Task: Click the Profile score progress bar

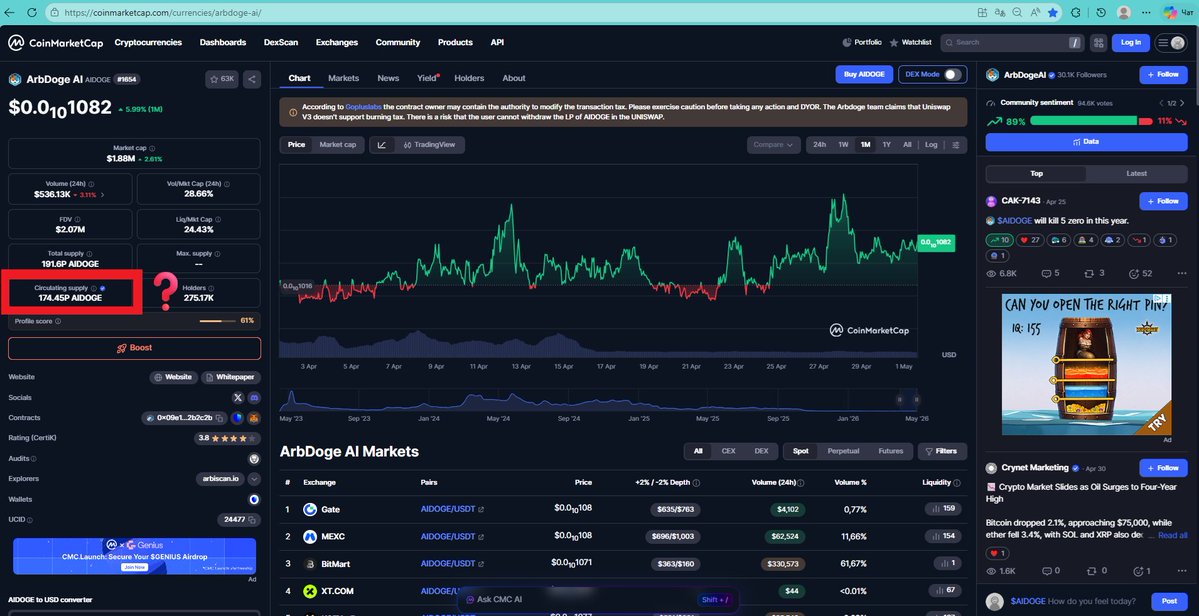Action: (x=217, y=321)
